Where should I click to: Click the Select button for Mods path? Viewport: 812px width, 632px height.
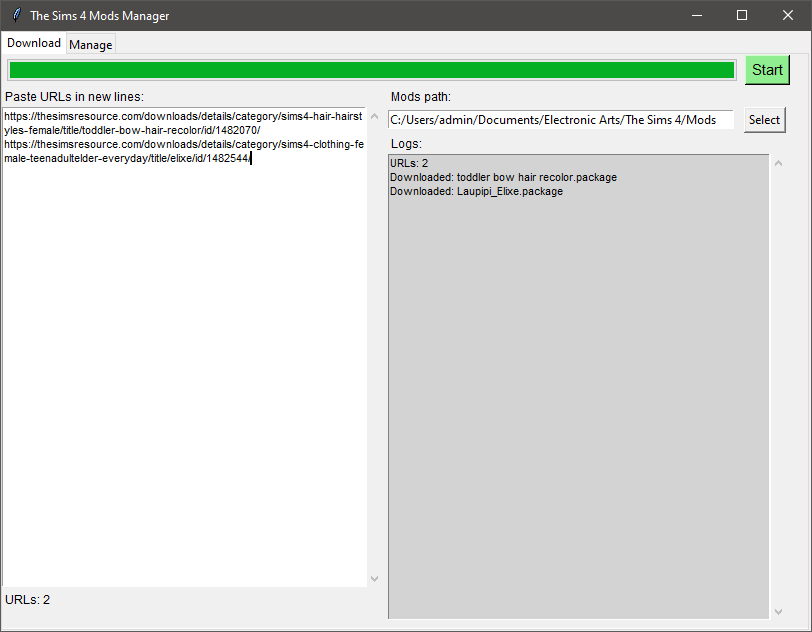coord(764,120)
